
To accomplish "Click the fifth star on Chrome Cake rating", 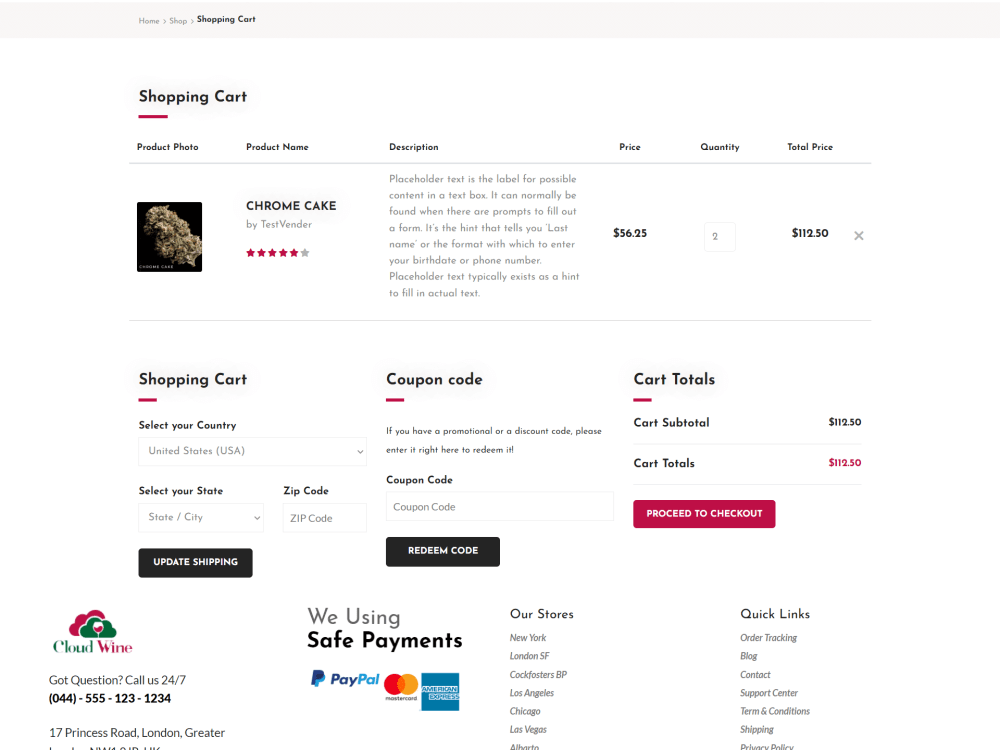I will click(295, 252).
